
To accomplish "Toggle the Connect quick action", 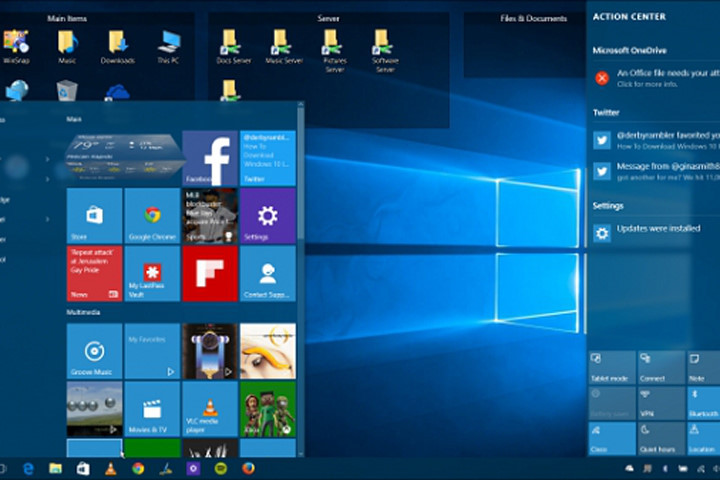I will pos(661,367).
